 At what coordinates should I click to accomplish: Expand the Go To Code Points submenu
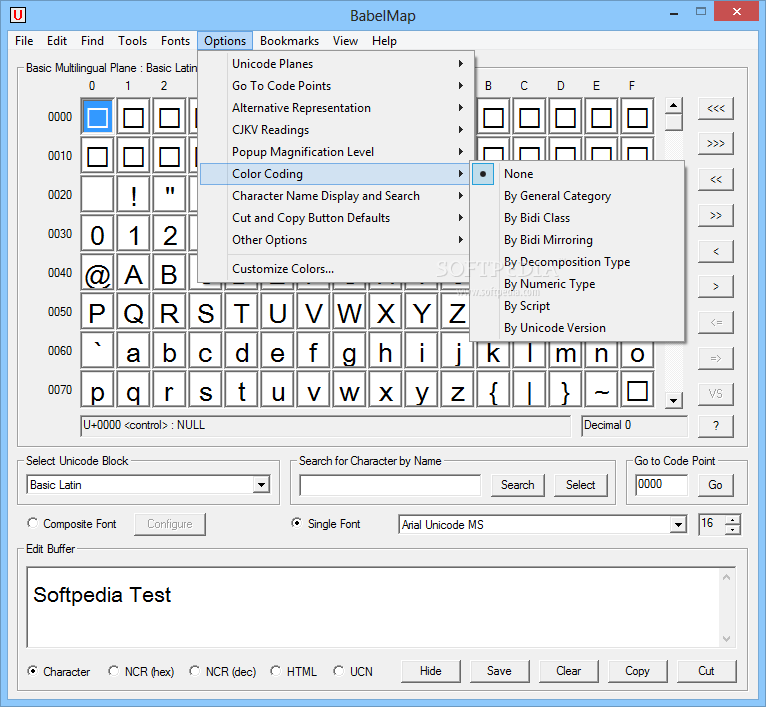click(337, 86)
